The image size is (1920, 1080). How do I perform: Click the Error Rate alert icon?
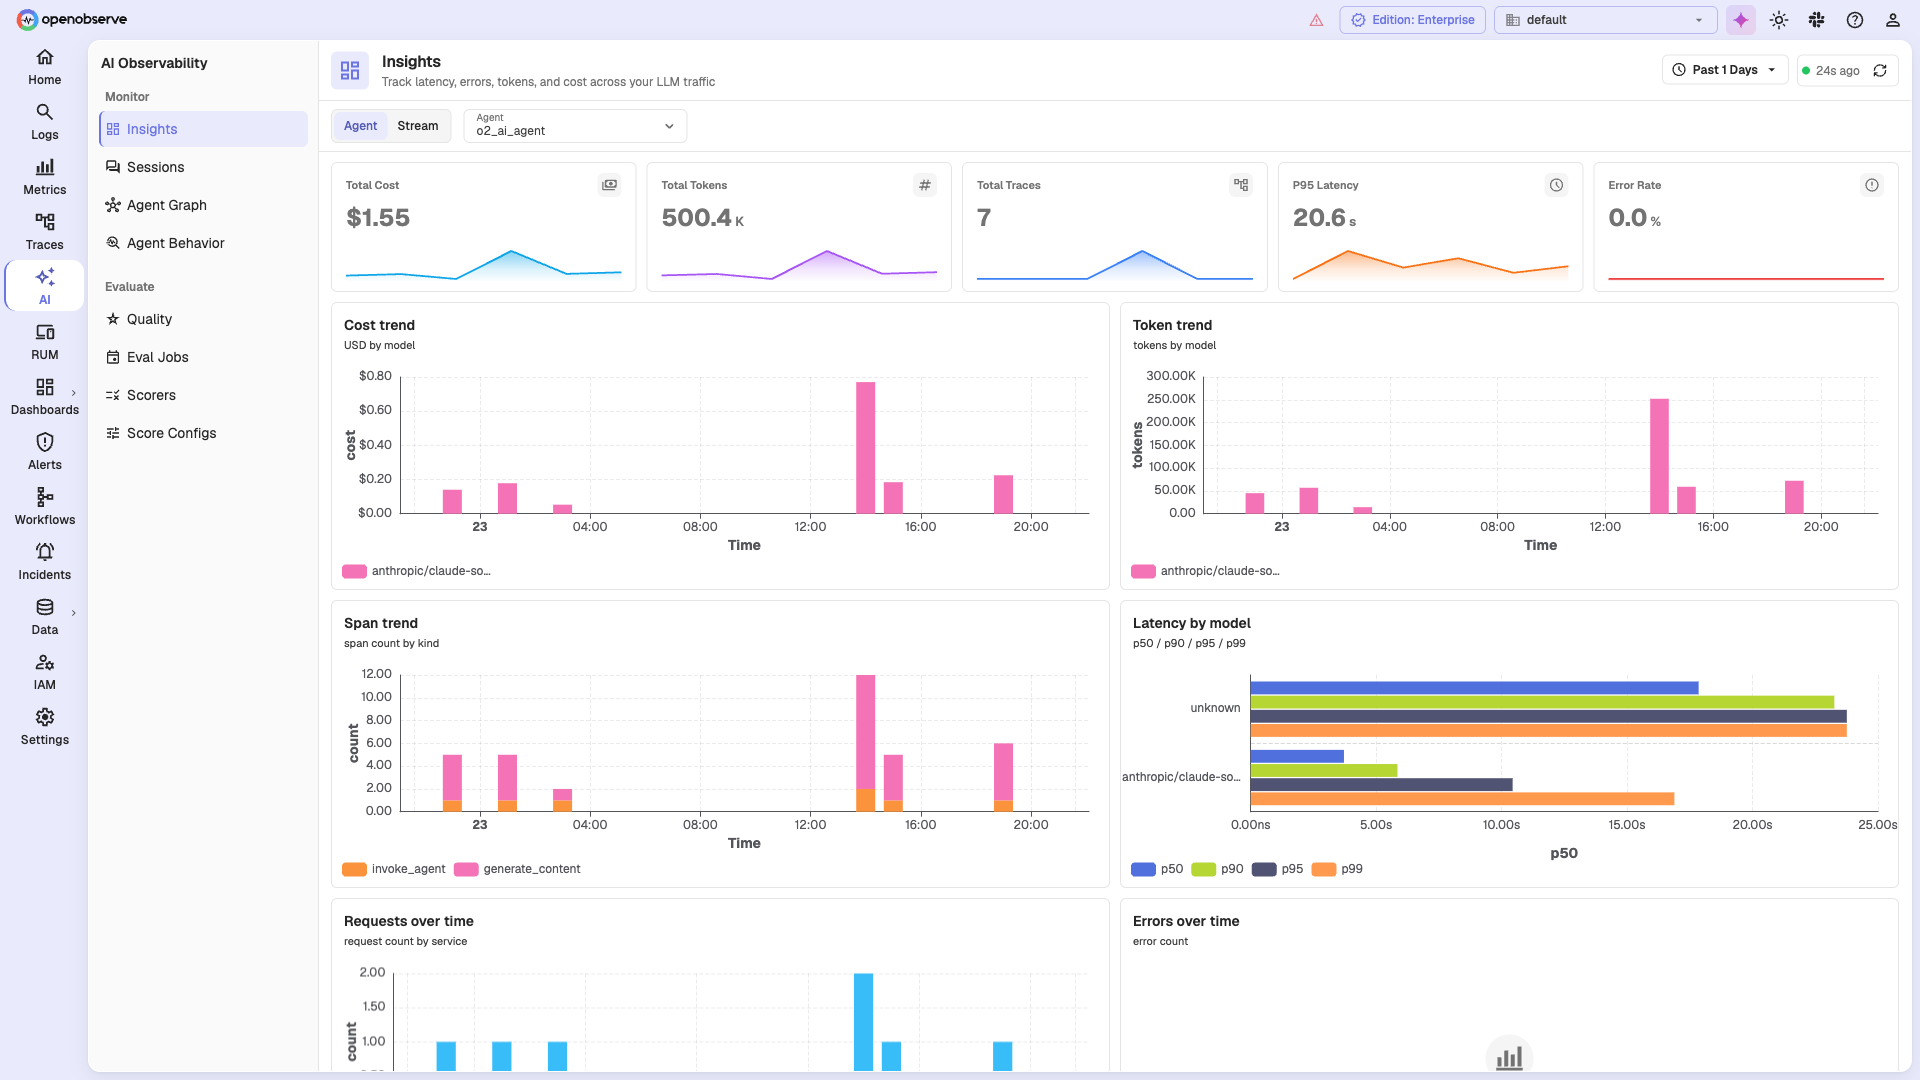click(1872, 185)
